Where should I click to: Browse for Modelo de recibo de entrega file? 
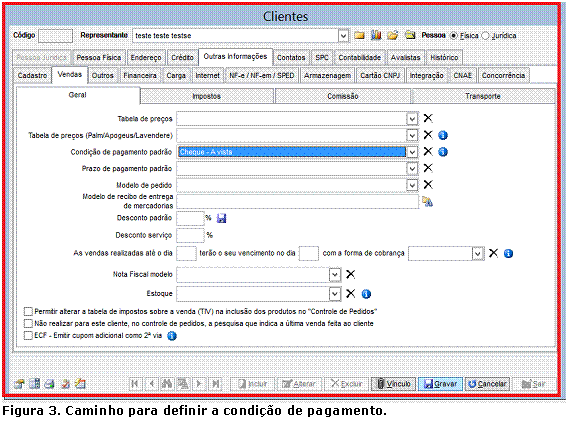coord(428,201)
